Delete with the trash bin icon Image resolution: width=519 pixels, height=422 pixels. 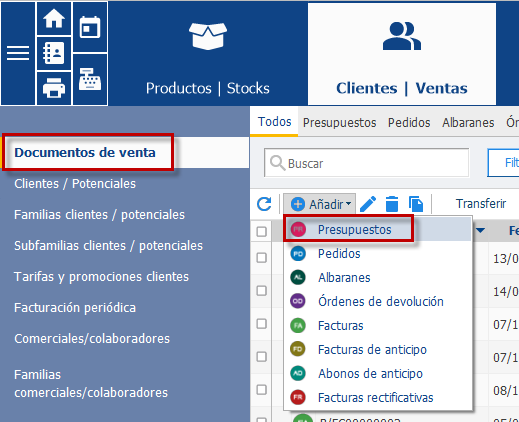coord(392,204)
